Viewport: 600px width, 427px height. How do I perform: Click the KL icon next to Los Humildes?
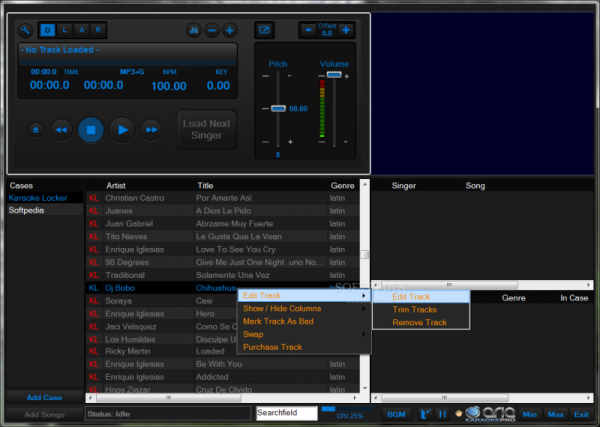tap(94, 339)
